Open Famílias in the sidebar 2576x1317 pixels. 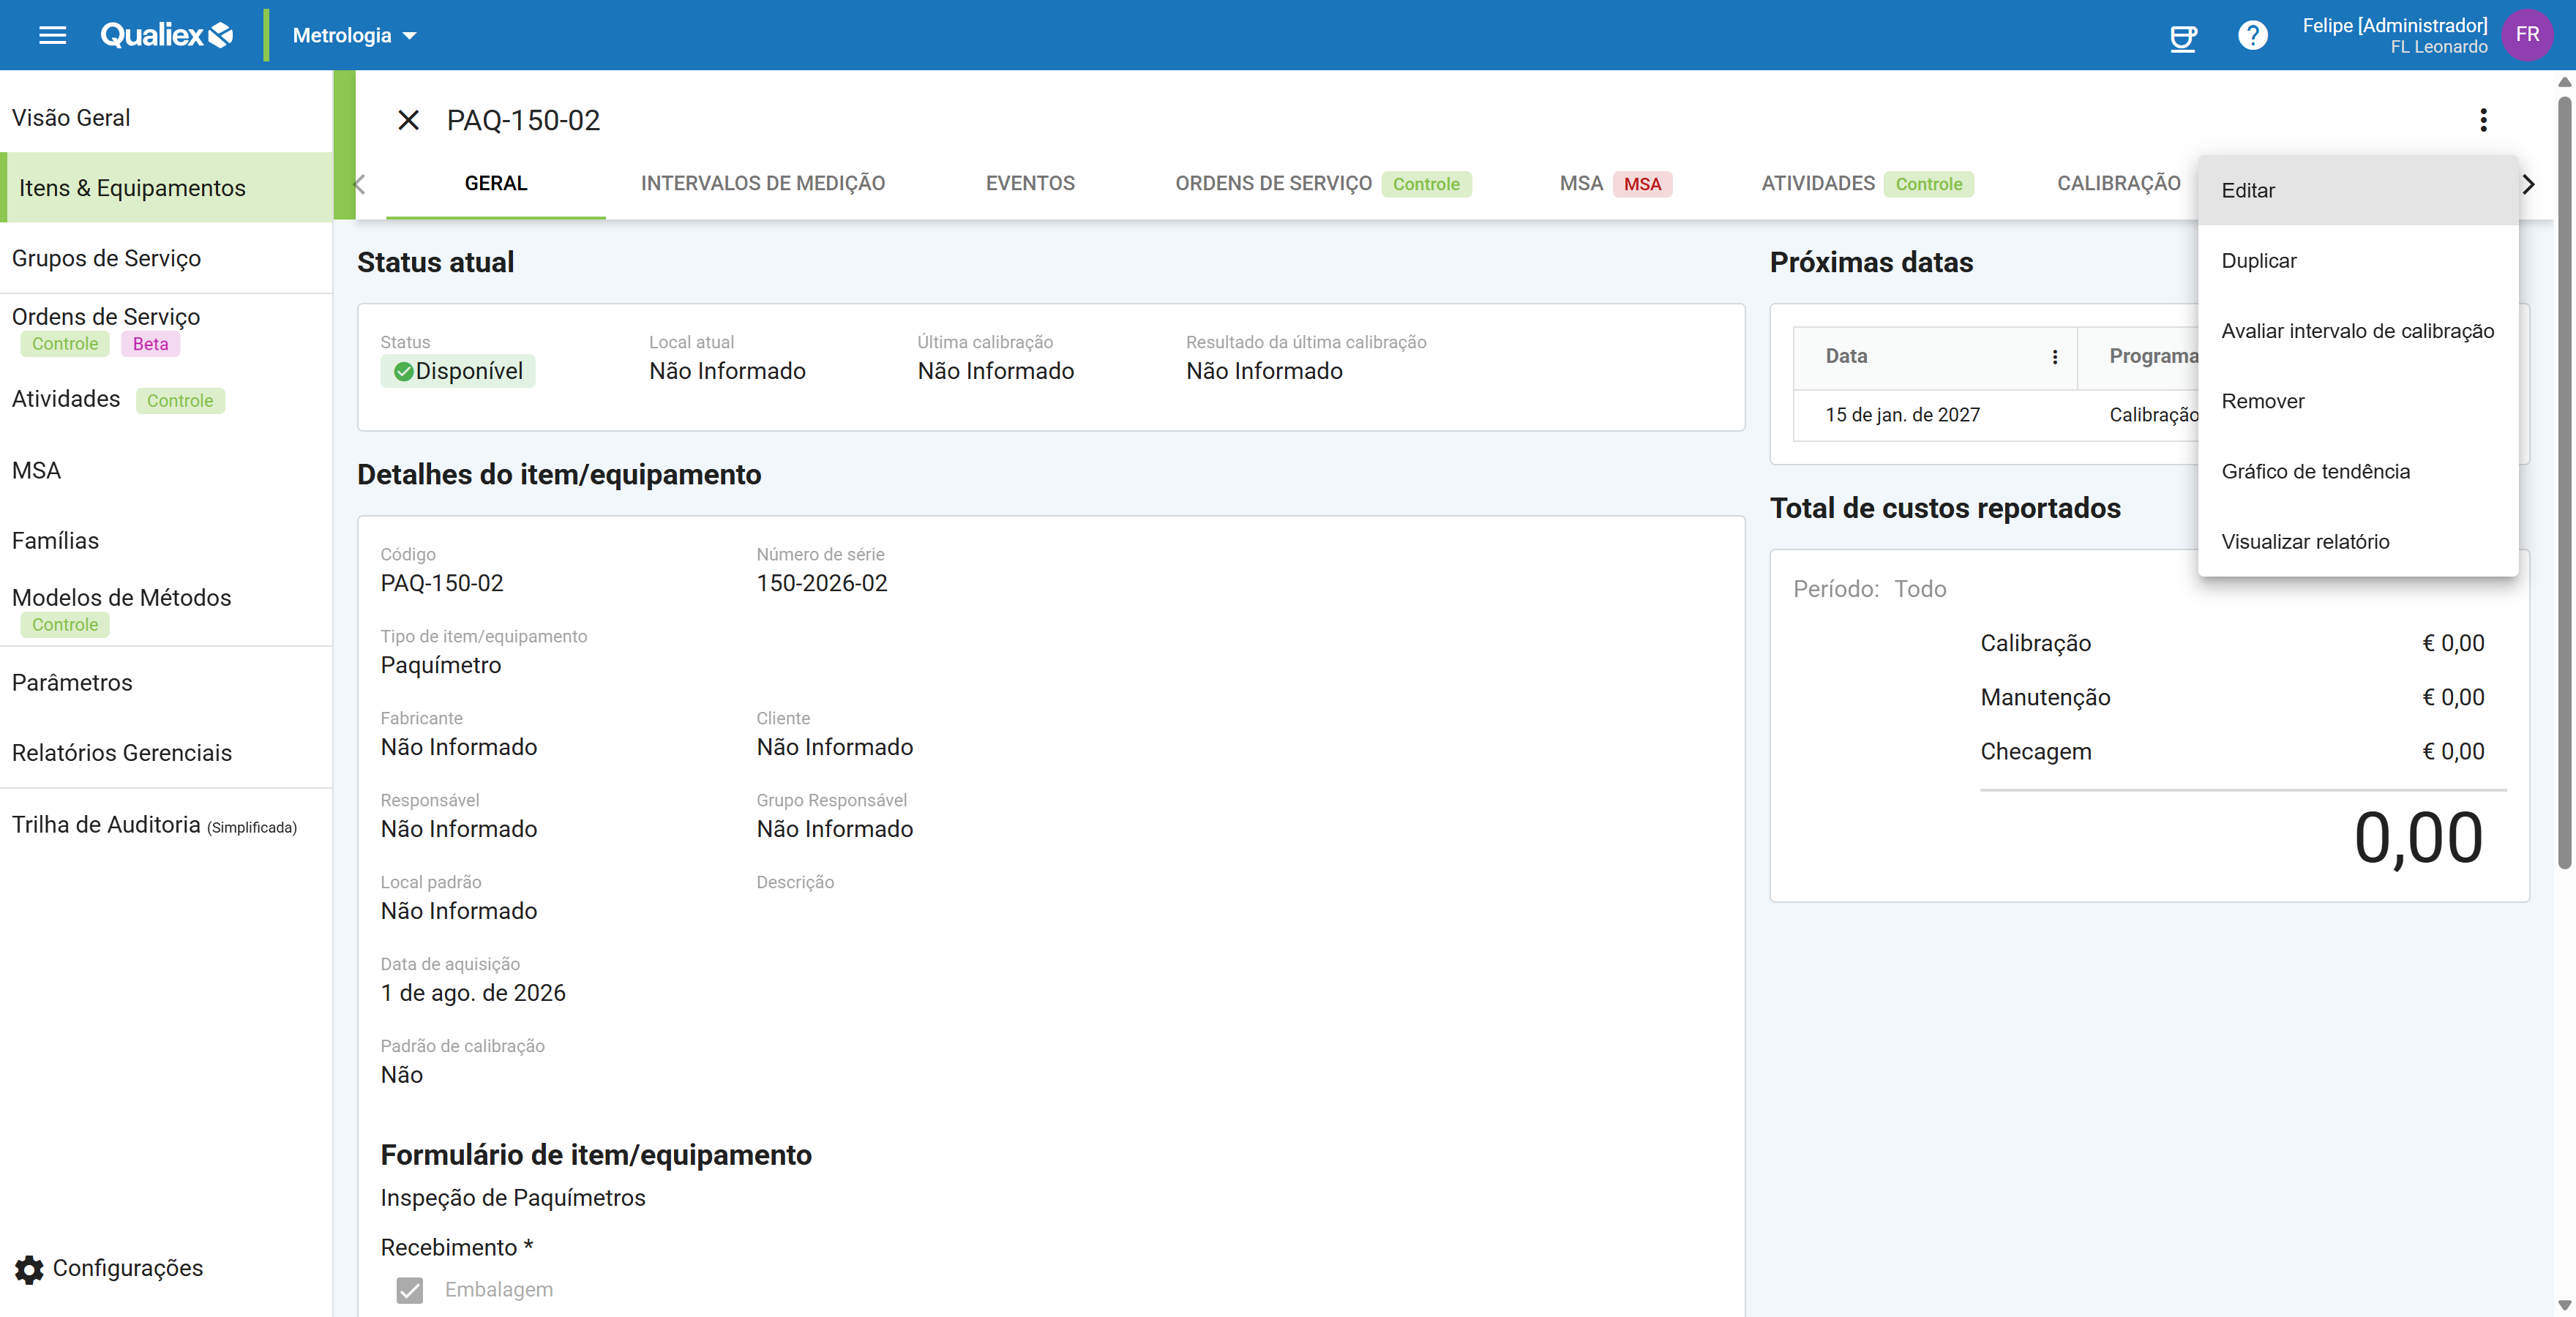tap(166, 540)
